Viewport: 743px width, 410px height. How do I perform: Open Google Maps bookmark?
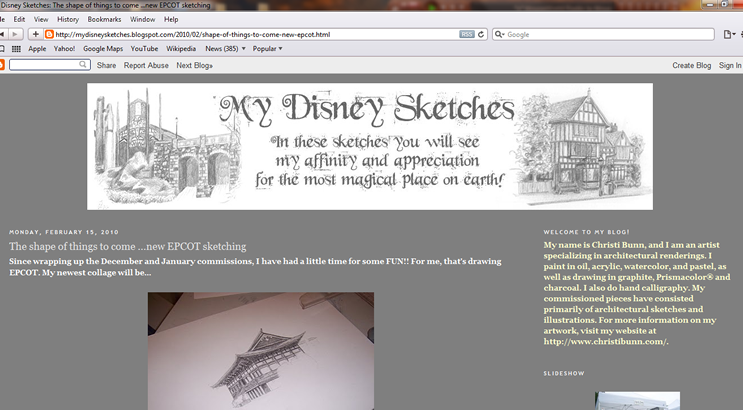click(x=103, y=48)
